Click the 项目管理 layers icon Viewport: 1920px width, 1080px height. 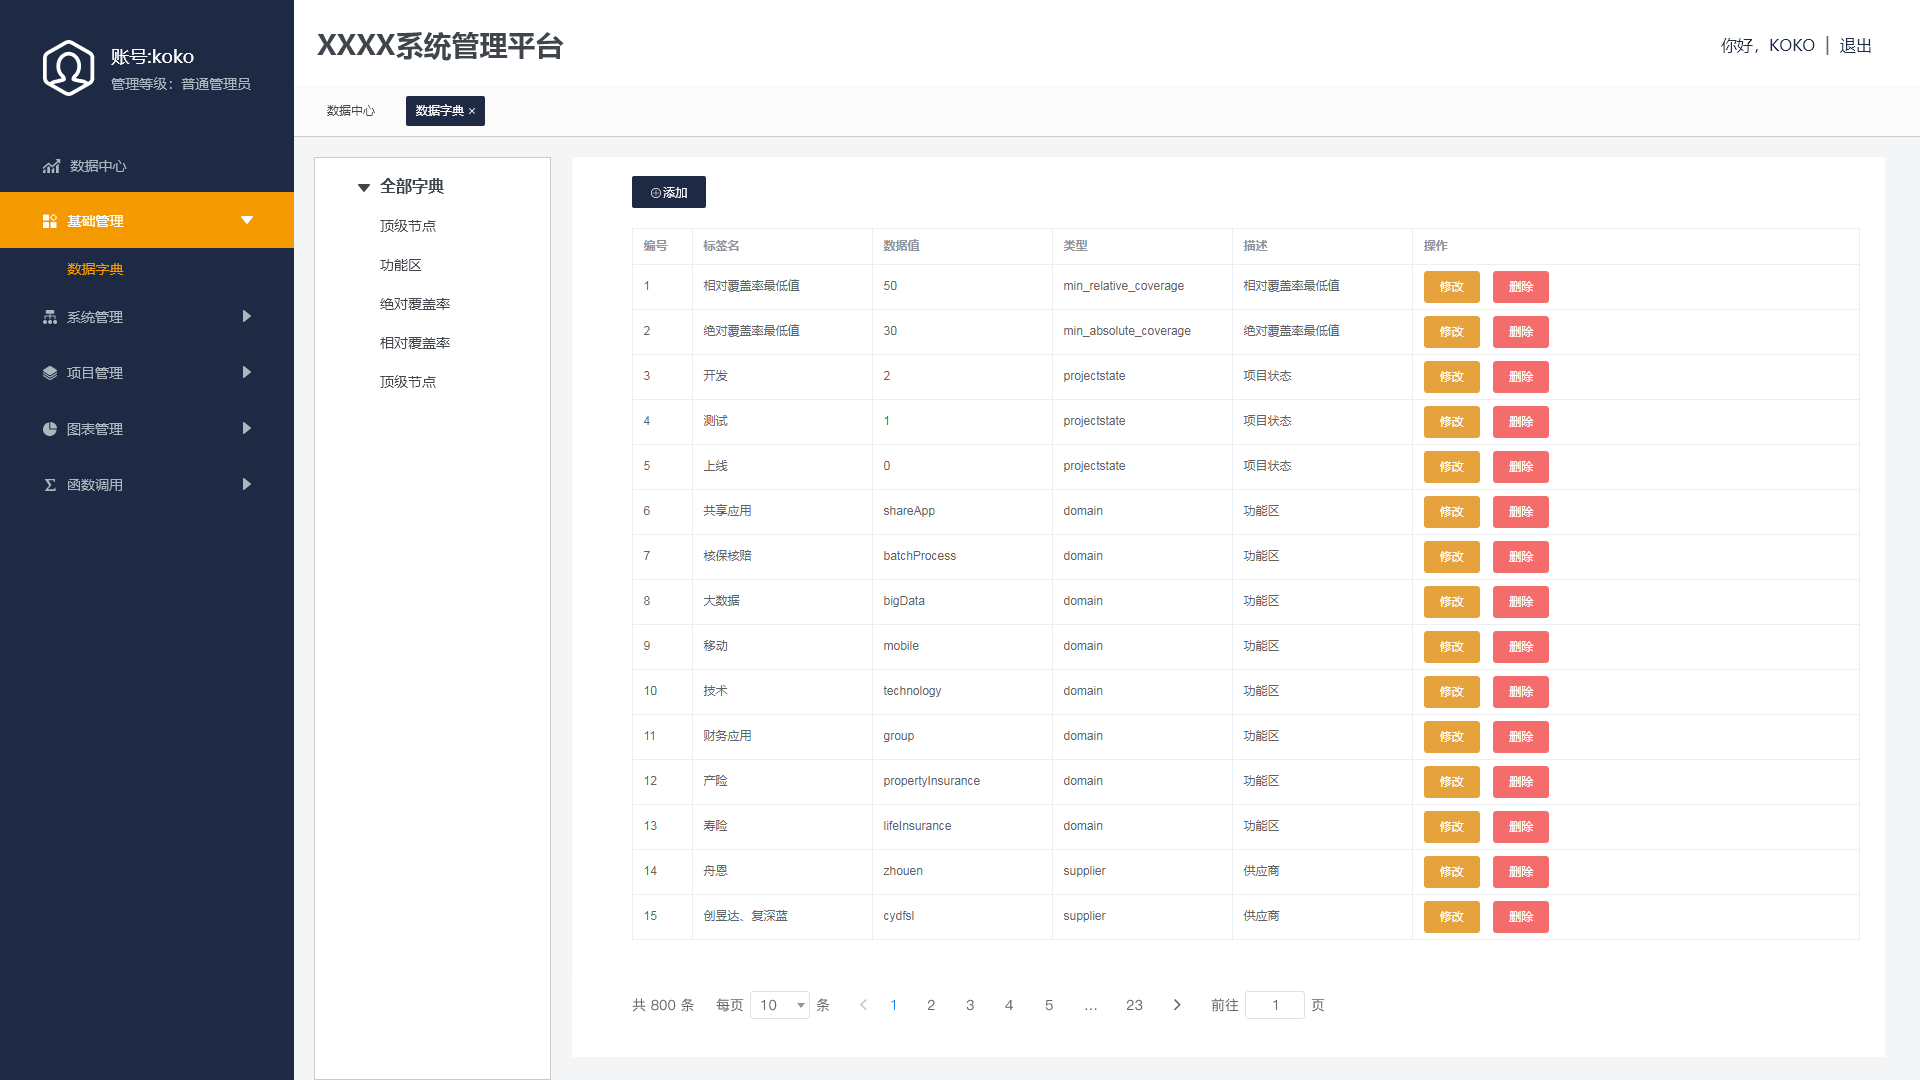point(49,373)
